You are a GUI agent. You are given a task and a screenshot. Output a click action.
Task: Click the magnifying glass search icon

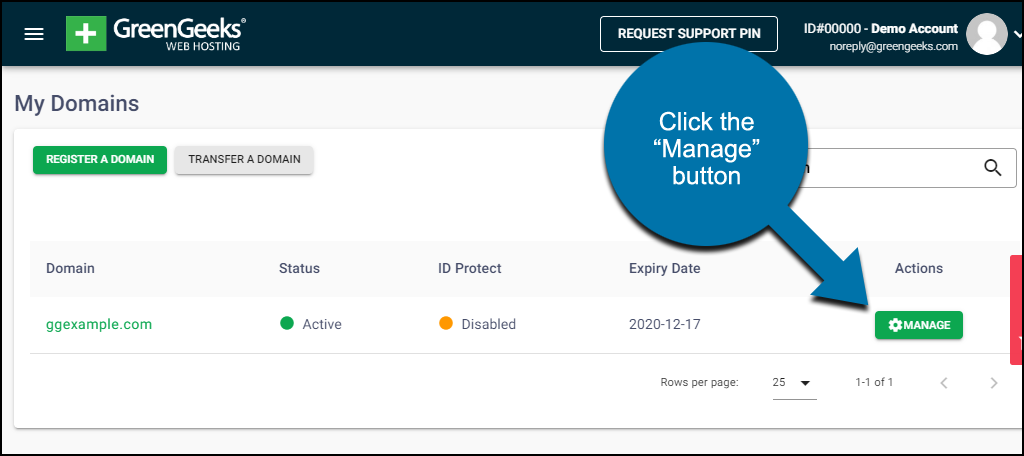[x=993, y=168]
